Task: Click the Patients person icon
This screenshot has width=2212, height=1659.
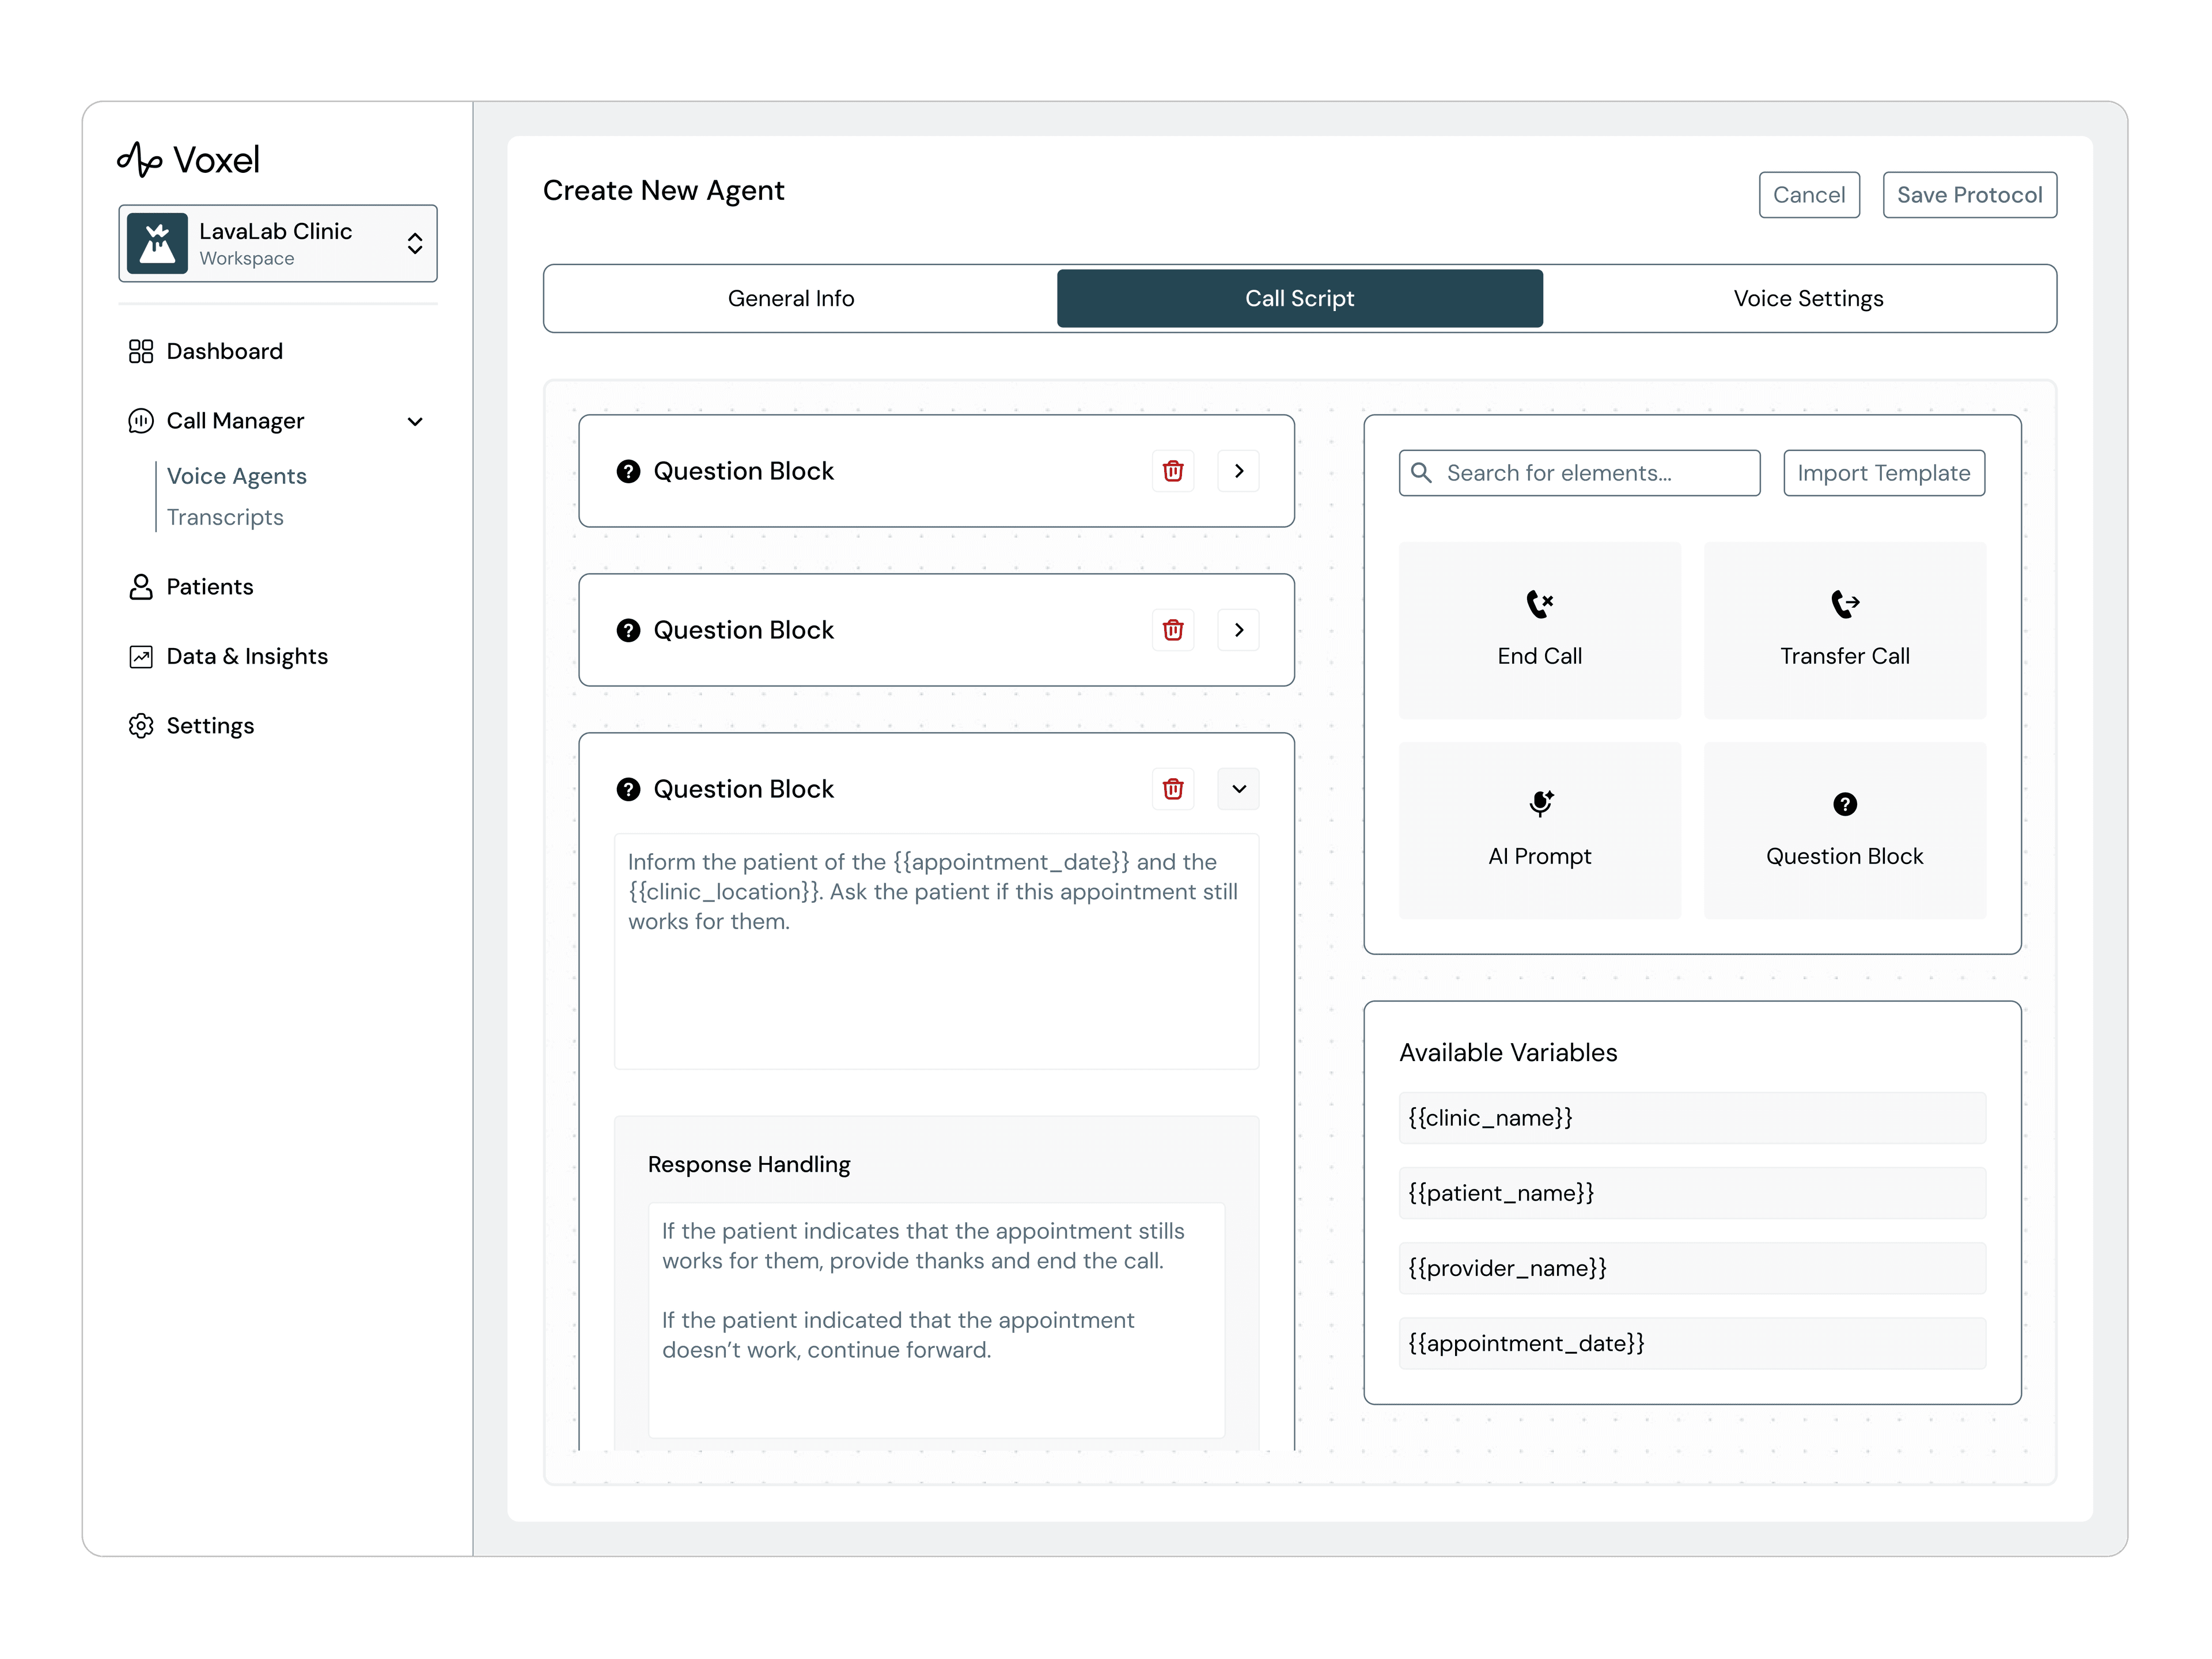Action: pos(141,587)
